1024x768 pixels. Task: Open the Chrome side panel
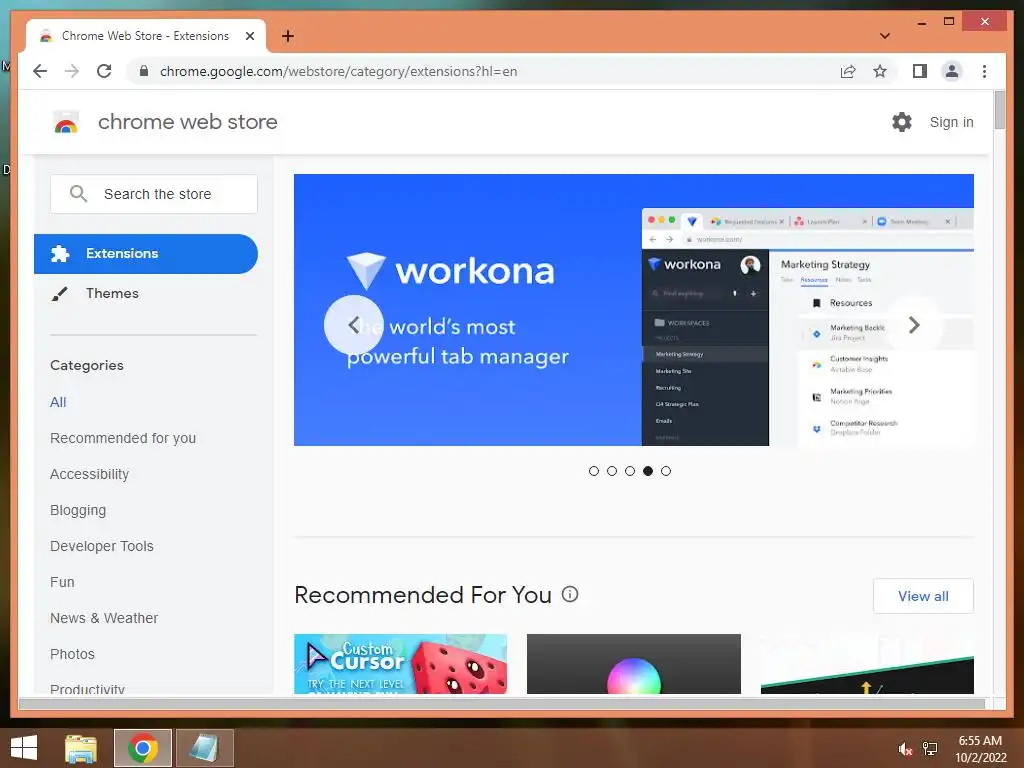(920, 71)
